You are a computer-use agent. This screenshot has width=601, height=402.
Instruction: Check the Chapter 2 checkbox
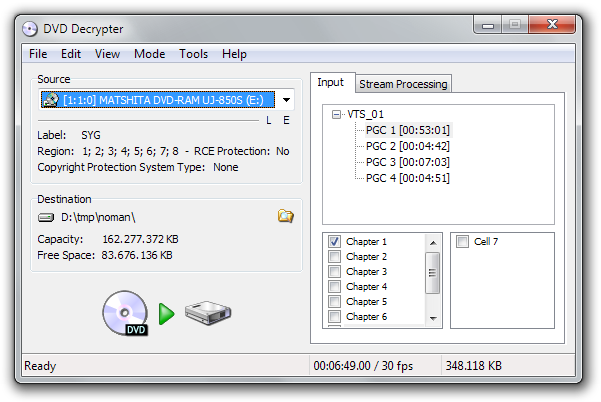[334, 256]
